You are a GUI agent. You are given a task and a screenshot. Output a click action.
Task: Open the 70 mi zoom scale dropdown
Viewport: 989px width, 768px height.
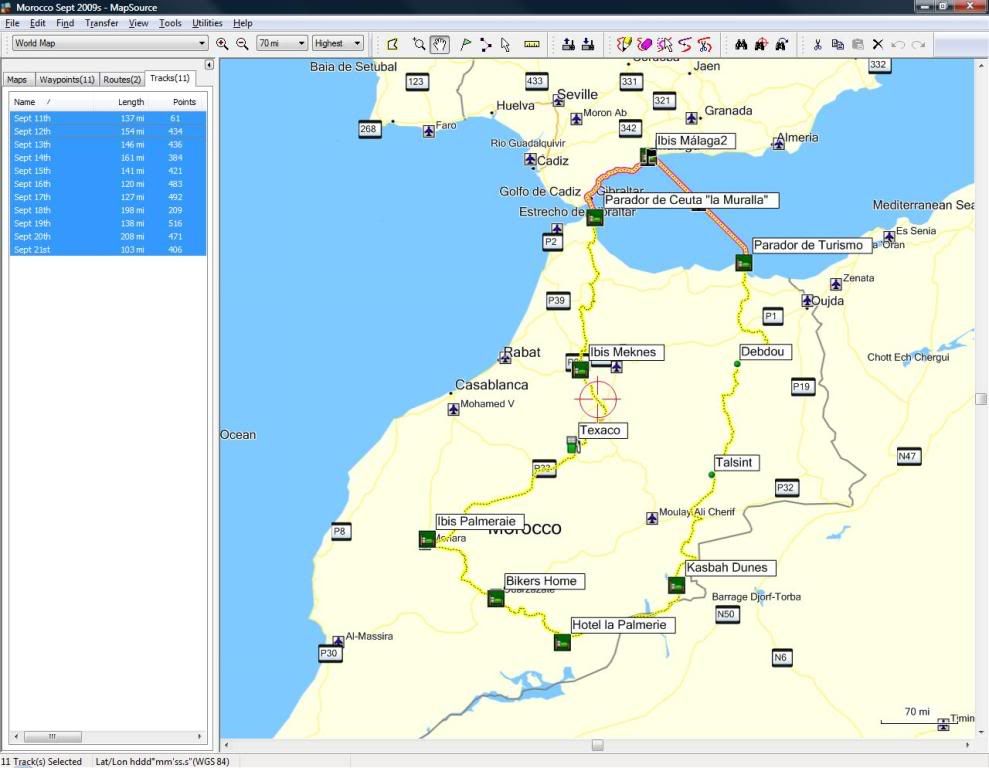point(282,43)
